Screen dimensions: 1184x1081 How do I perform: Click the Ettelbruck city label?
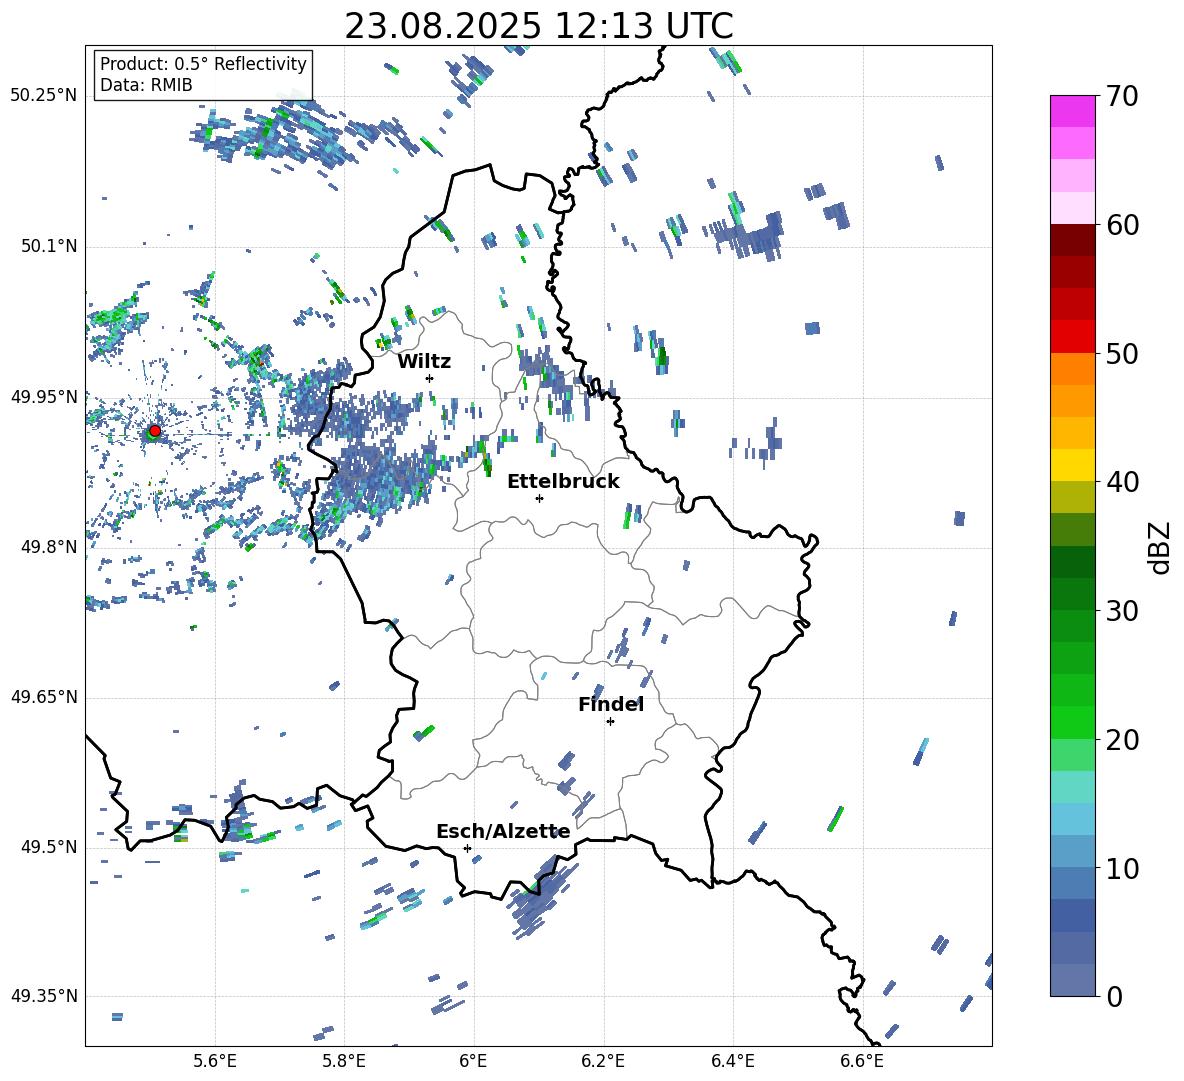point(563,482)
